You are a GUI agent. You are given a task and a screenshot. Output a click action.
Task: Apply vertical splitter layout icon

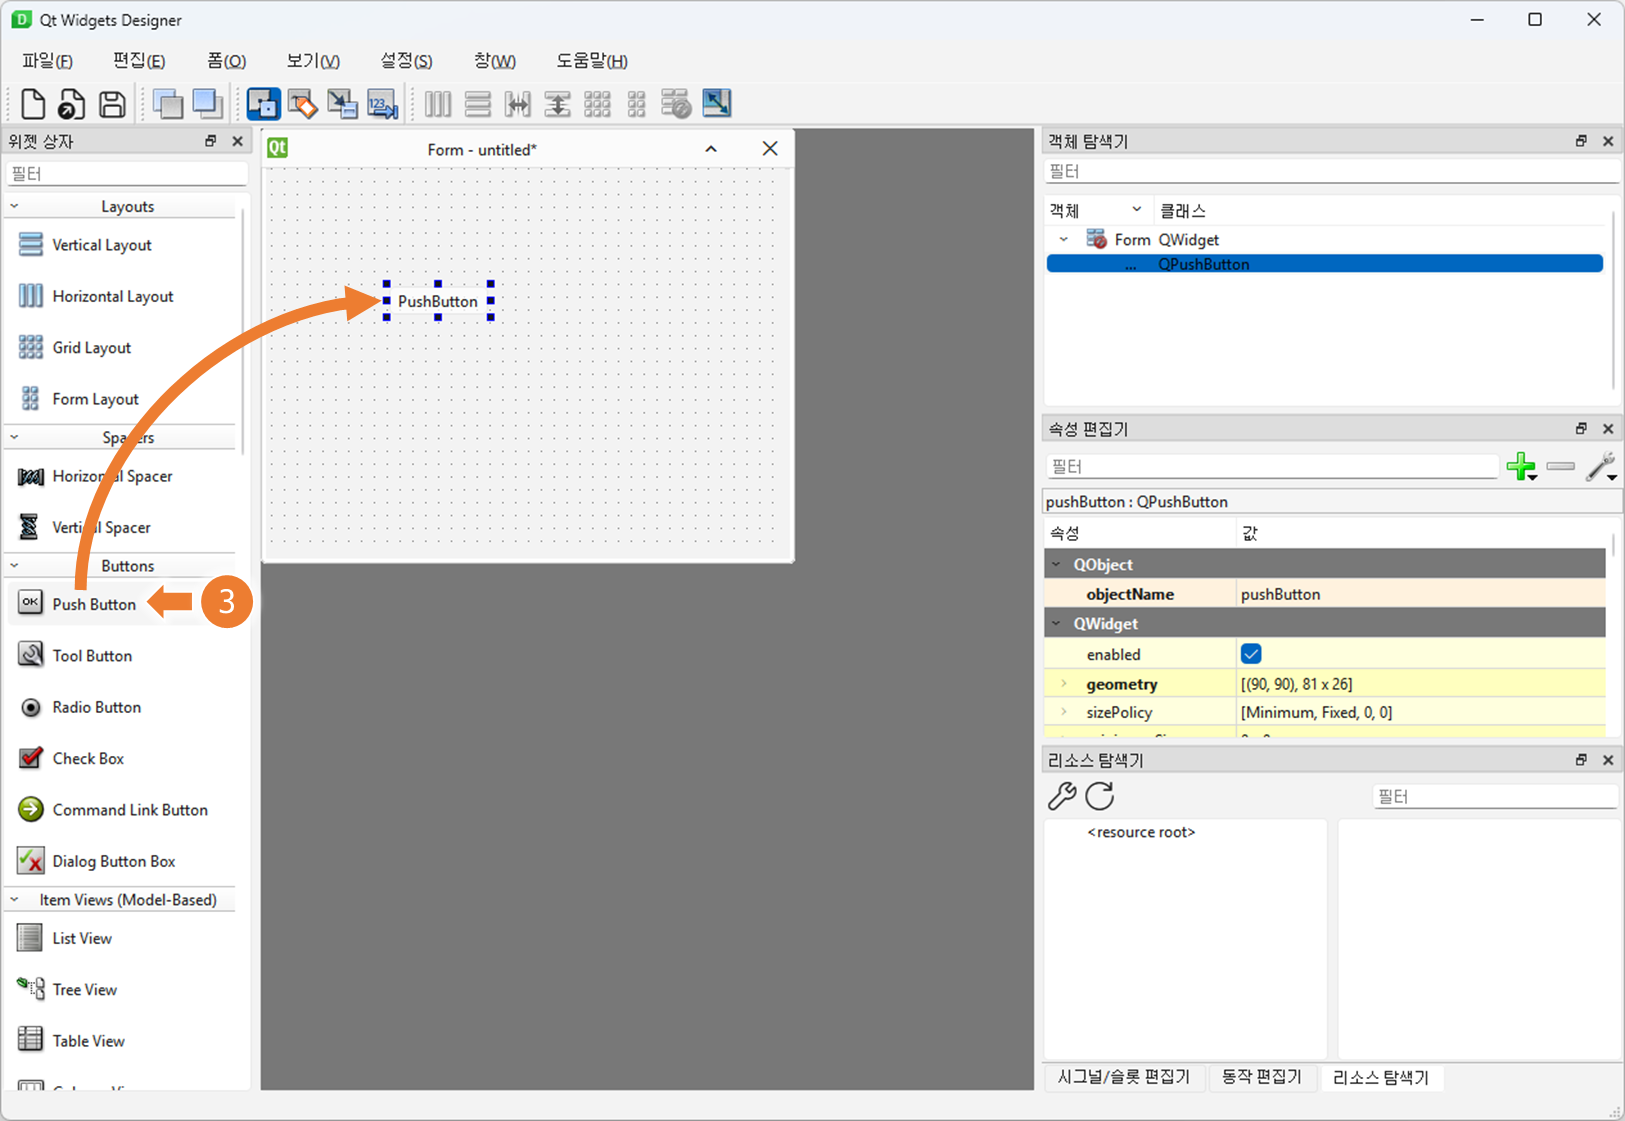pyautogui.click(x=557, y=103)
